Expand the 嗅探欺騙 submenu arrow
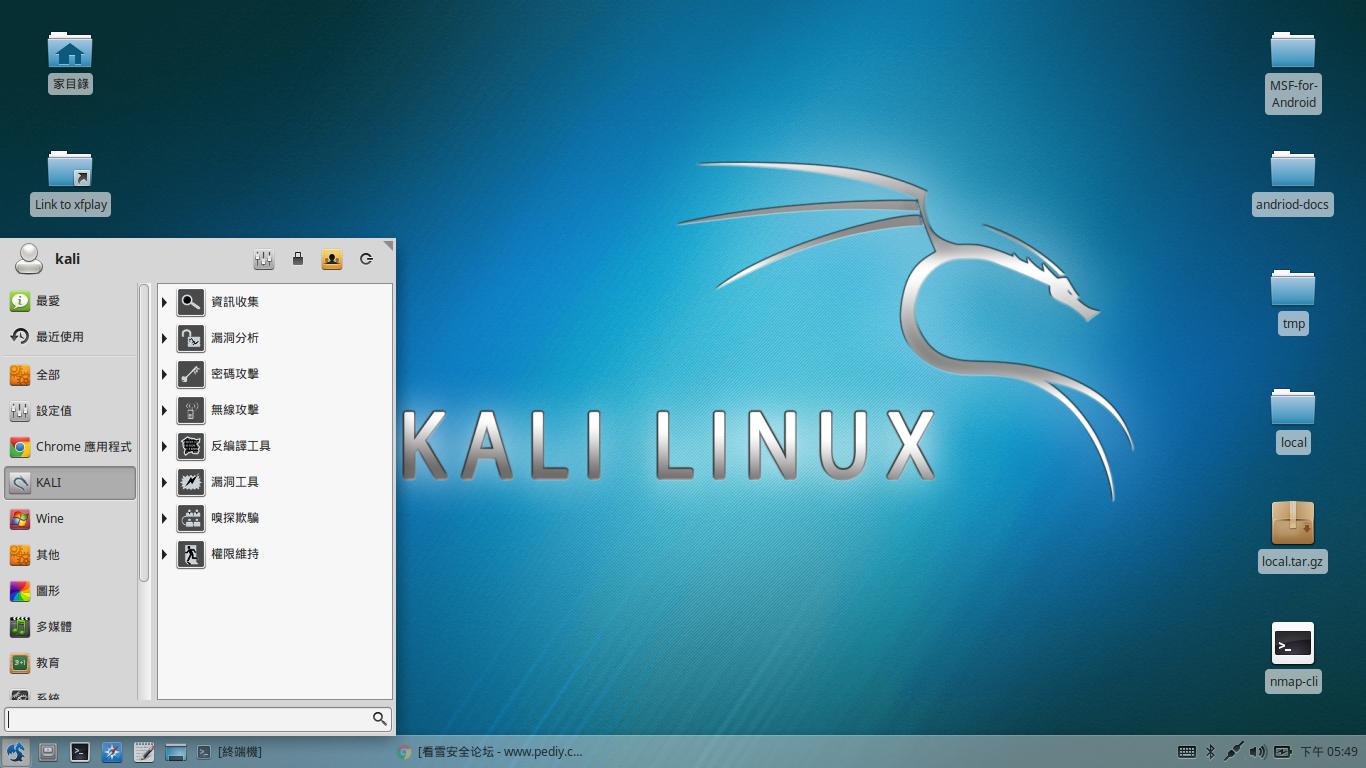 [165, 518]
